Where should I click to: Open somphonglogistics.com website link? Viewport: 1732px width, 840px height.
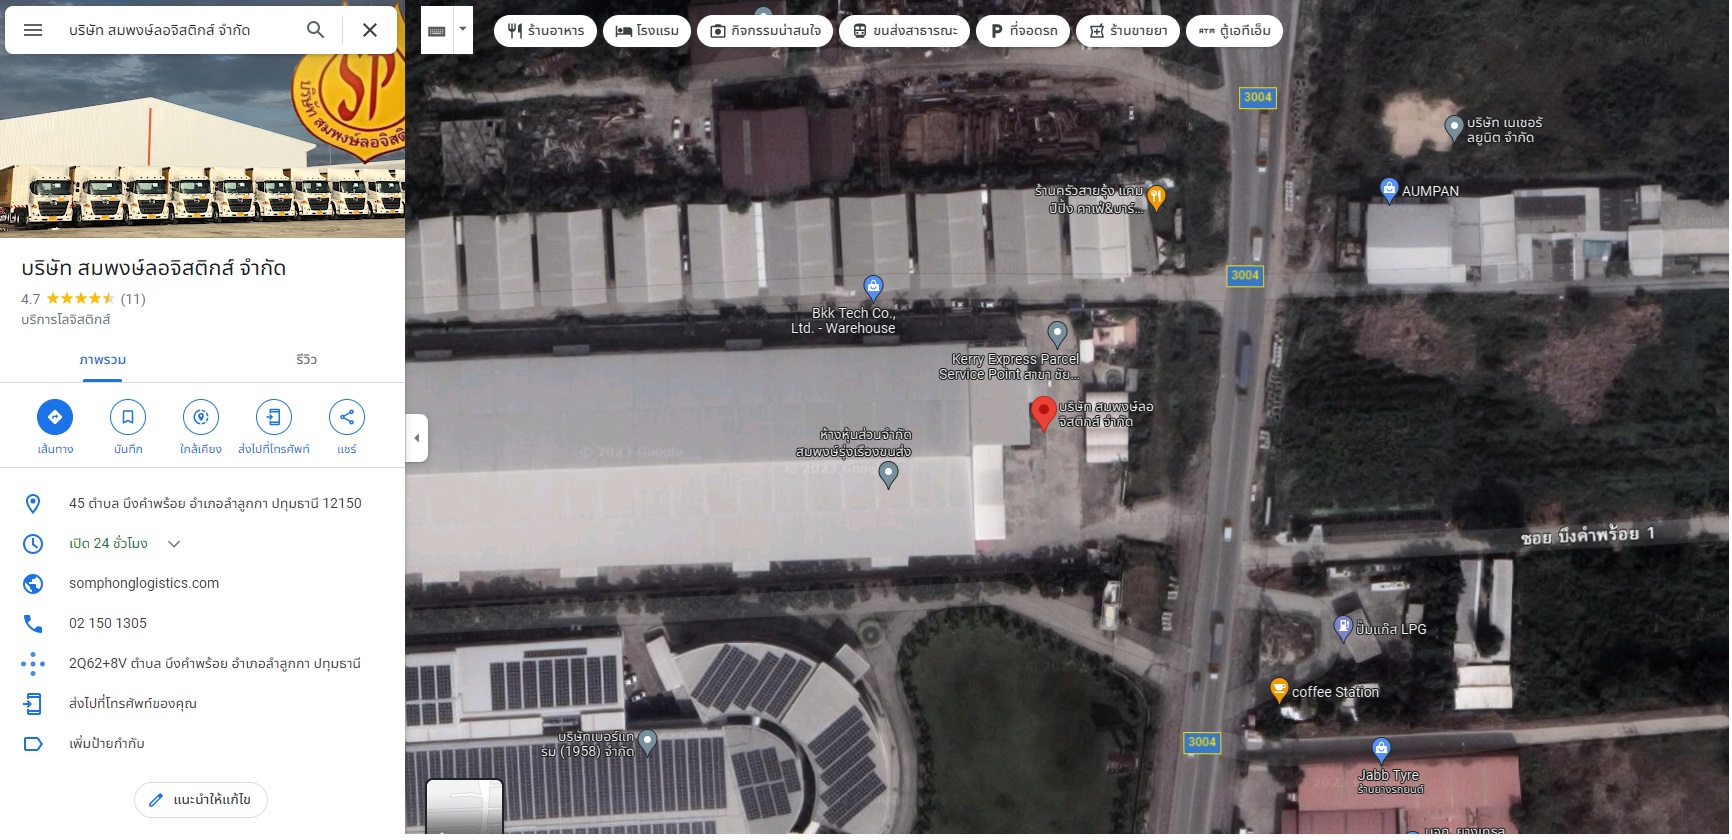[144, 583]
